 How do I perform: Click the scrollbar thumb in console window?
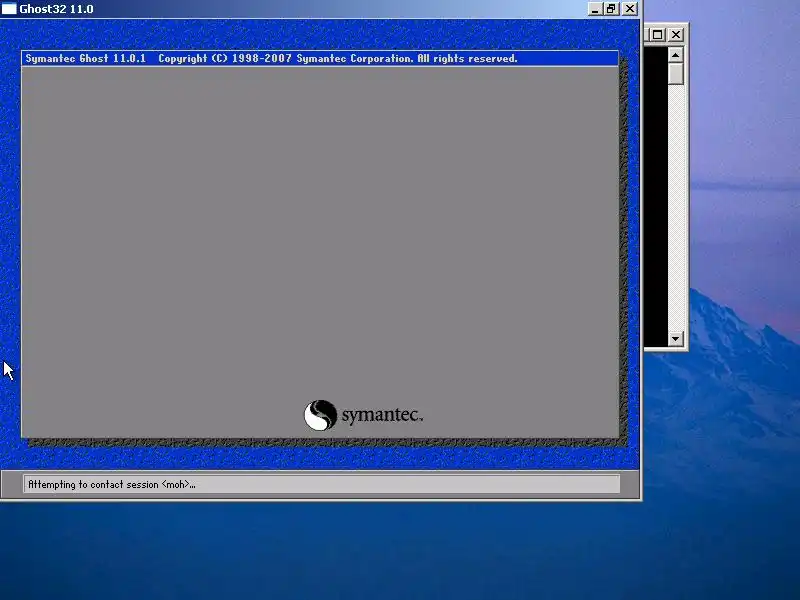tap(676, 73)
